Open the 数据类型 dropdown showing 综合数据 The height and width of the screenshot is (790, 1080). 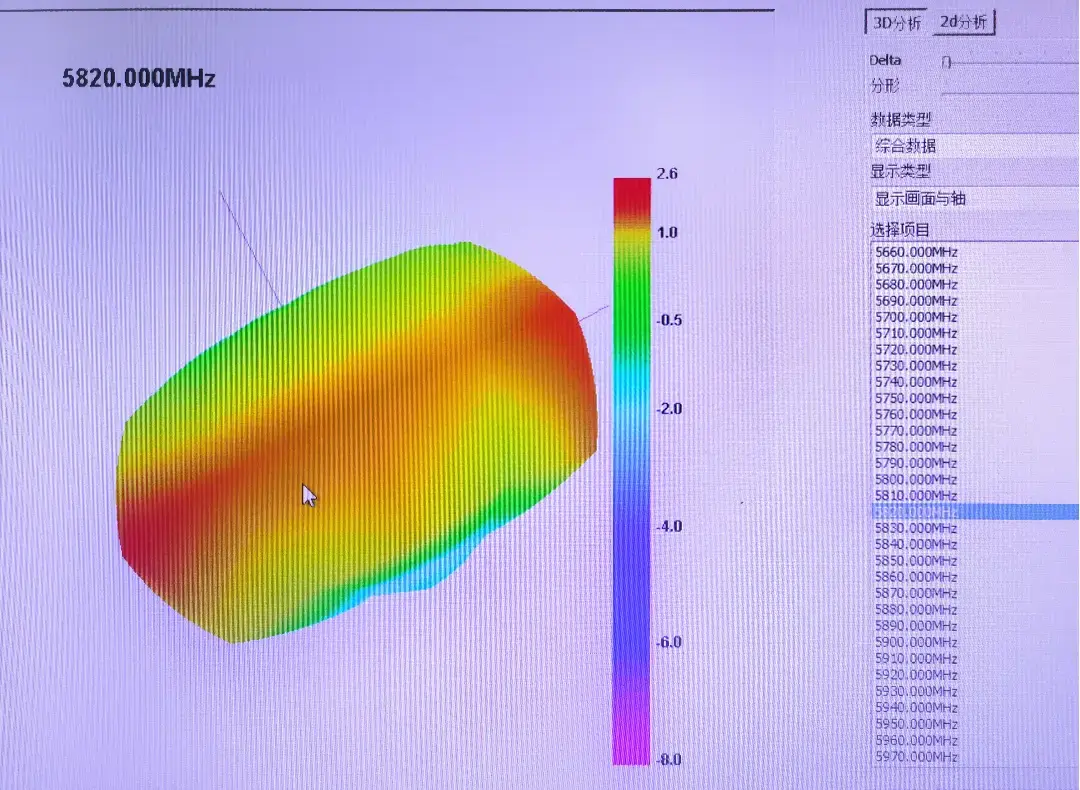pyautogui.click(x=975, y=145)
